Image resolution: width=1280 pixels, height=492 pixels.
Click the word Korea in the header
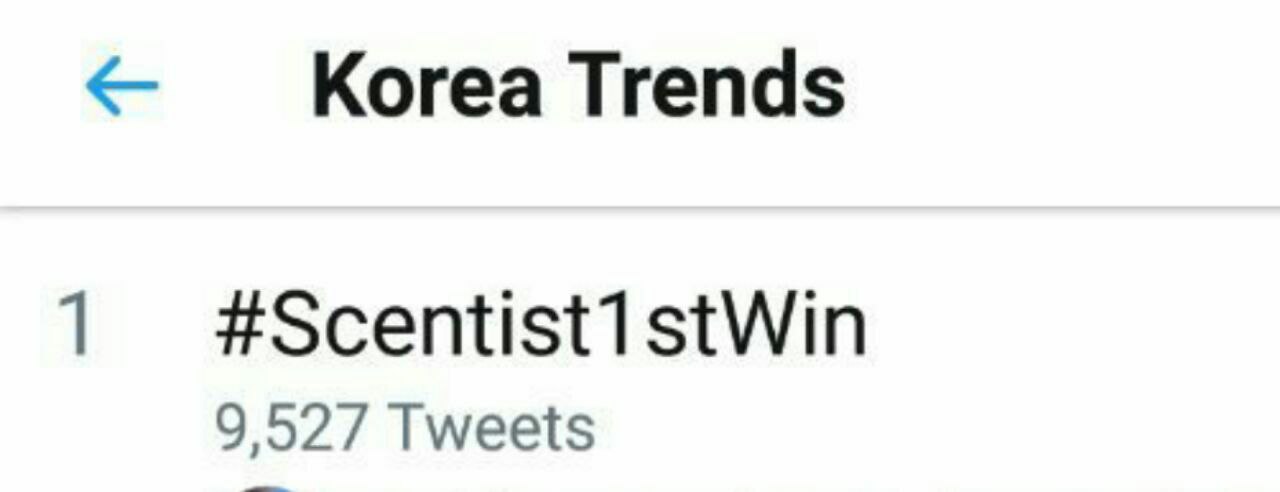427,86
